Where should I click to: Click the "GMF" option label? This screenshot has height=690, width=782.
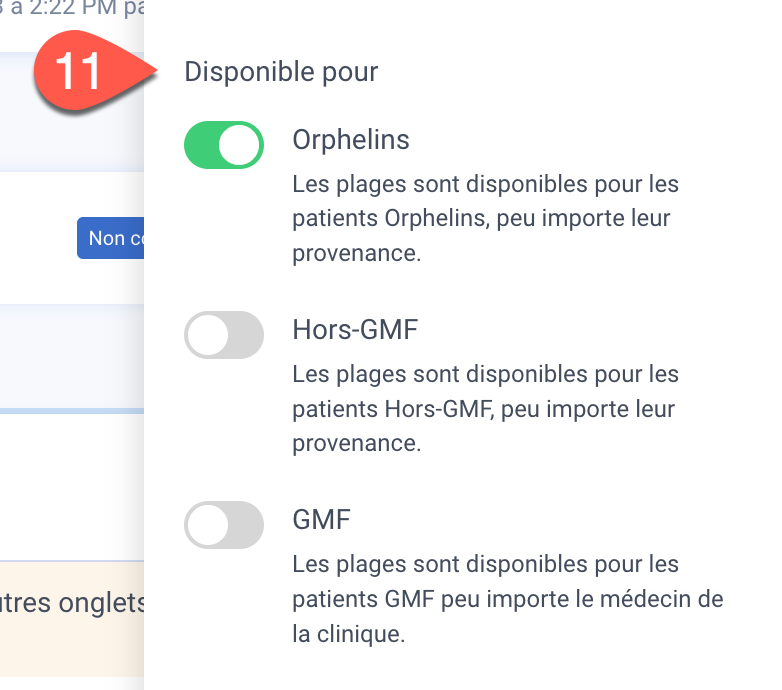coord(322,519)
